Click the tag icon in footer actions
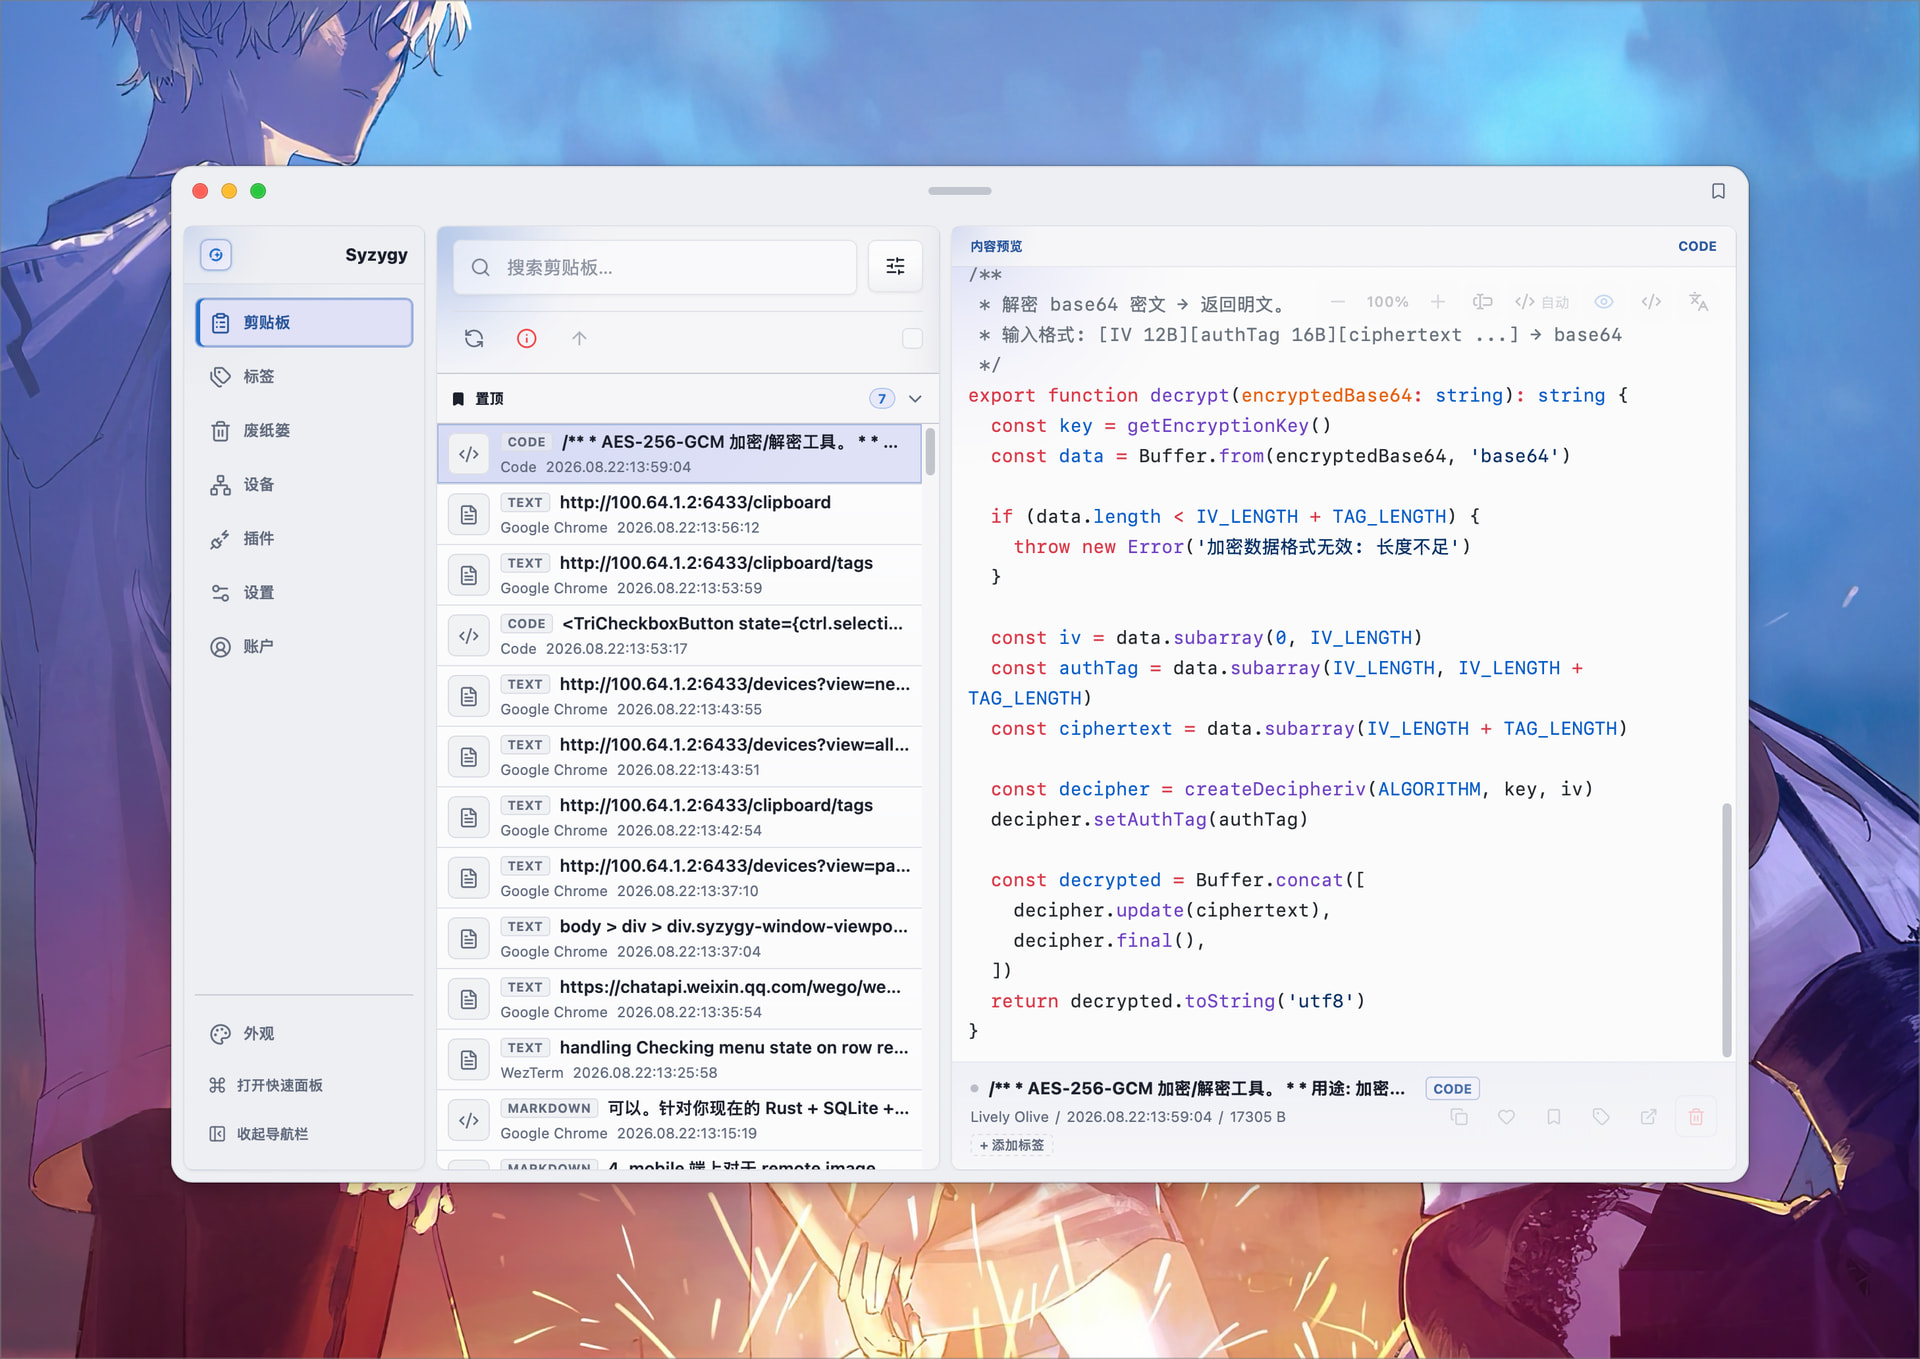Image resolution: width=1920 pixels, height=1359 pixels. point(1601,1117)
